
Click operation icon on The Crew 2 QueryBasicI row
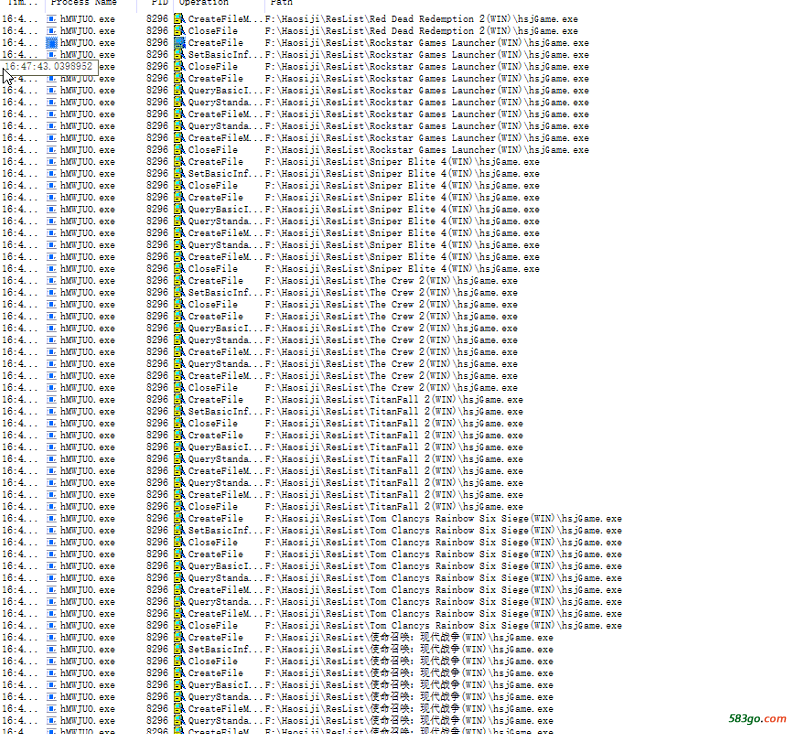point(179,328)
